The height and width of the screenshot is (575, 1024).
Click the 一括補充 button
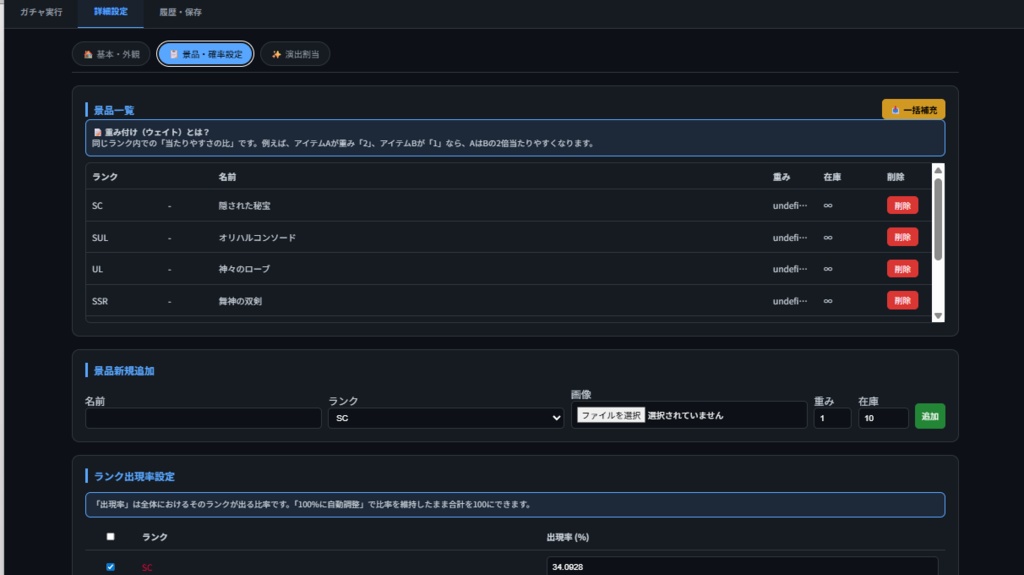tap(913, 110)
